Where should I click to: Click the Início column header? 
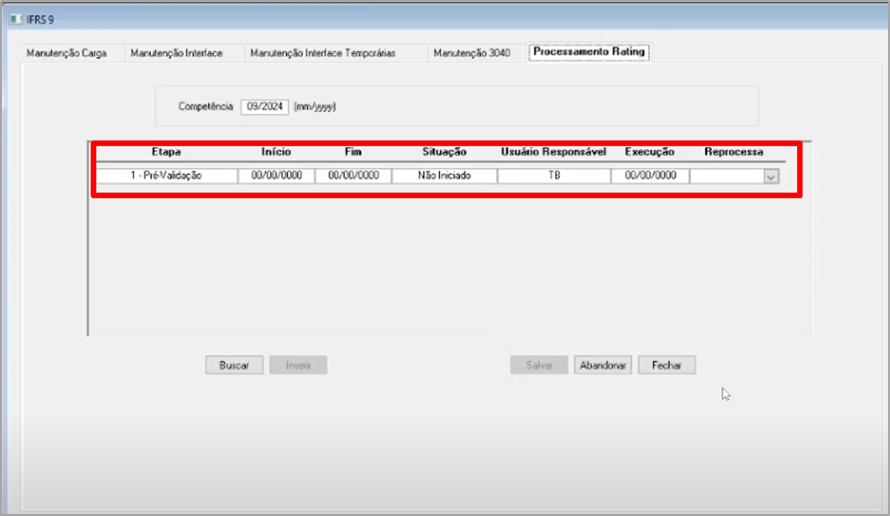tap(276, 152)
